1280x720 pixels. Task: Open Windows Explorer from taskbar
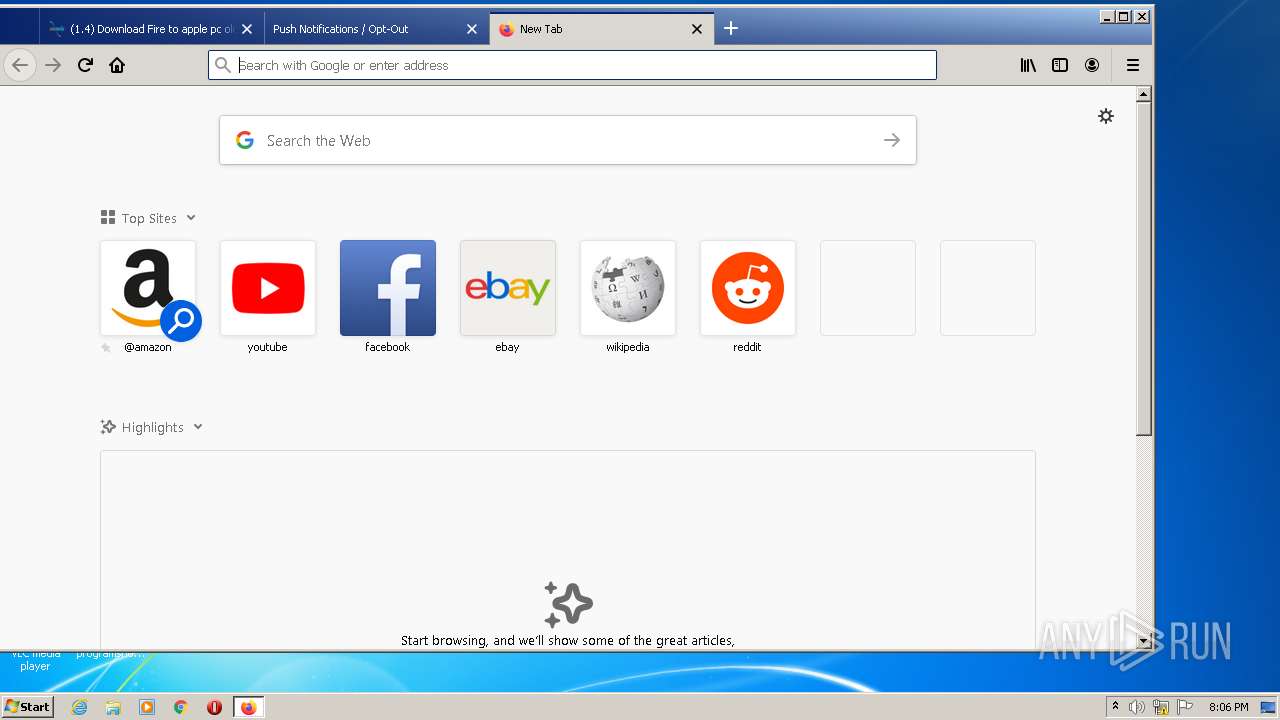[113, 707]
